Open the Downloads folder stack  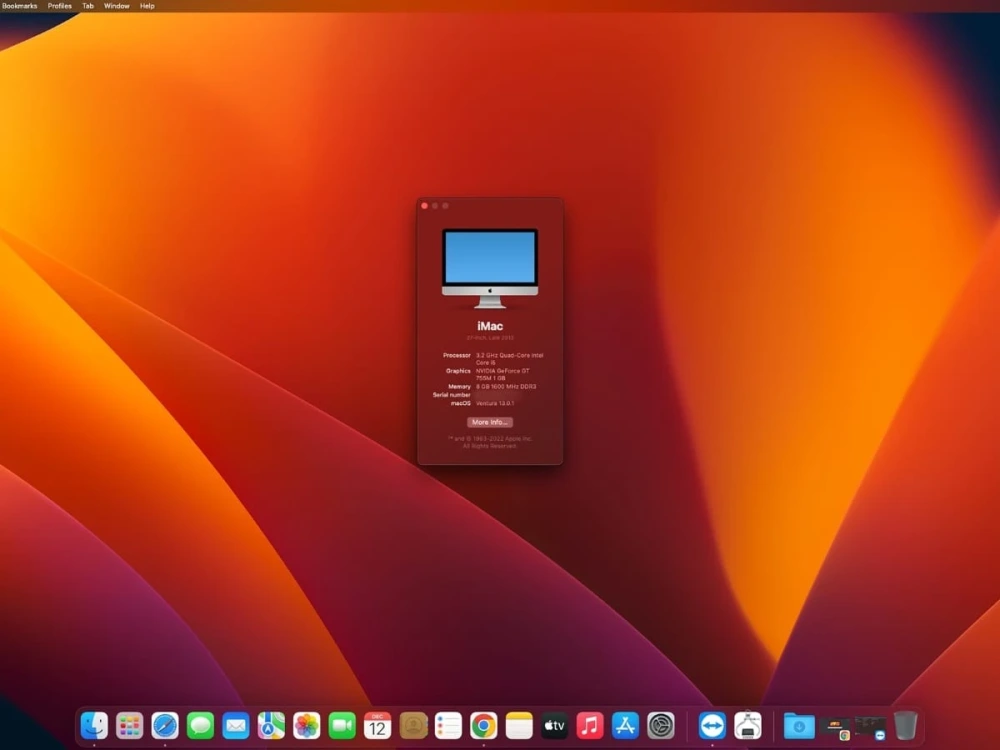pos(799,726)
